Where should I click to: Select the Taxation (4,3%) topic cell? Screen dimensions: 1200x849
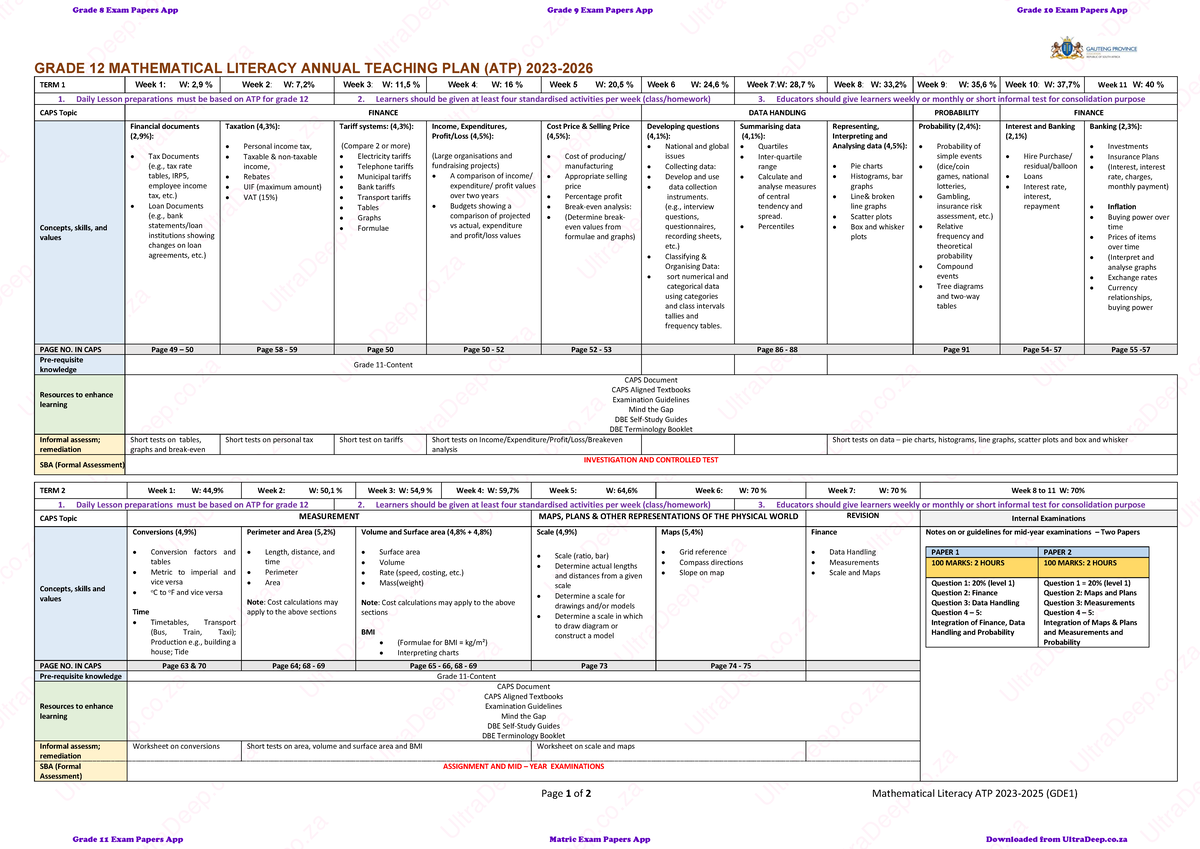coord(279,232)
